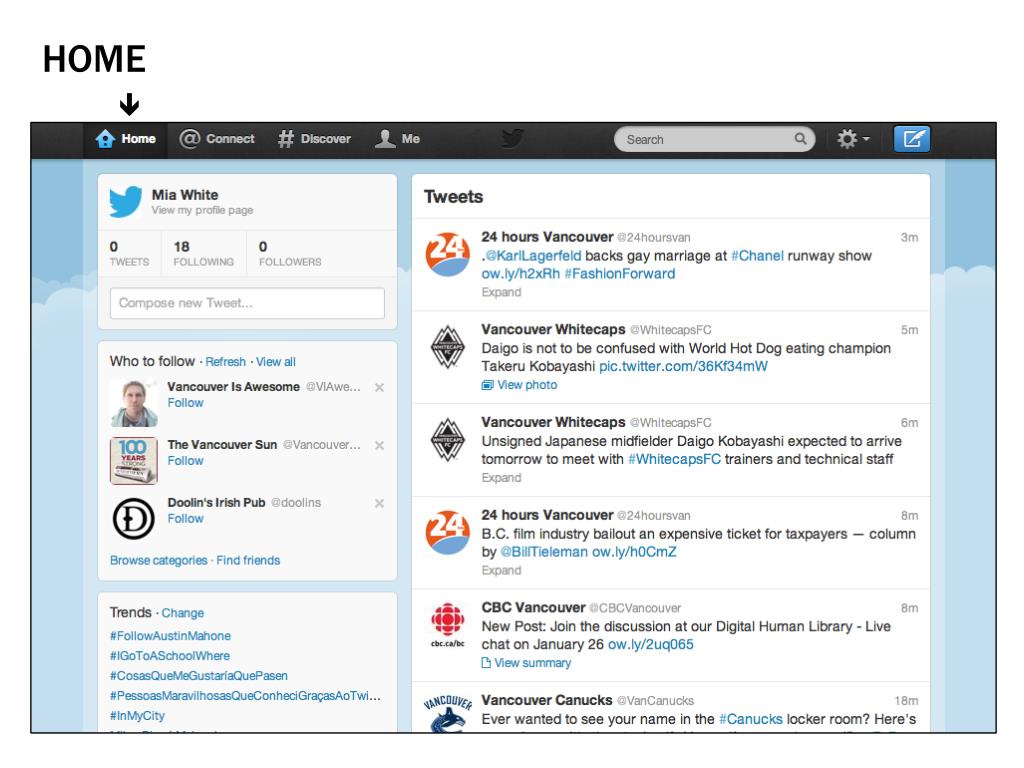Image resolution: width=1024 pixels, height=768 pixels.
Task: Click The Vancouver Sun avatar
Action: tap(133, 460)
